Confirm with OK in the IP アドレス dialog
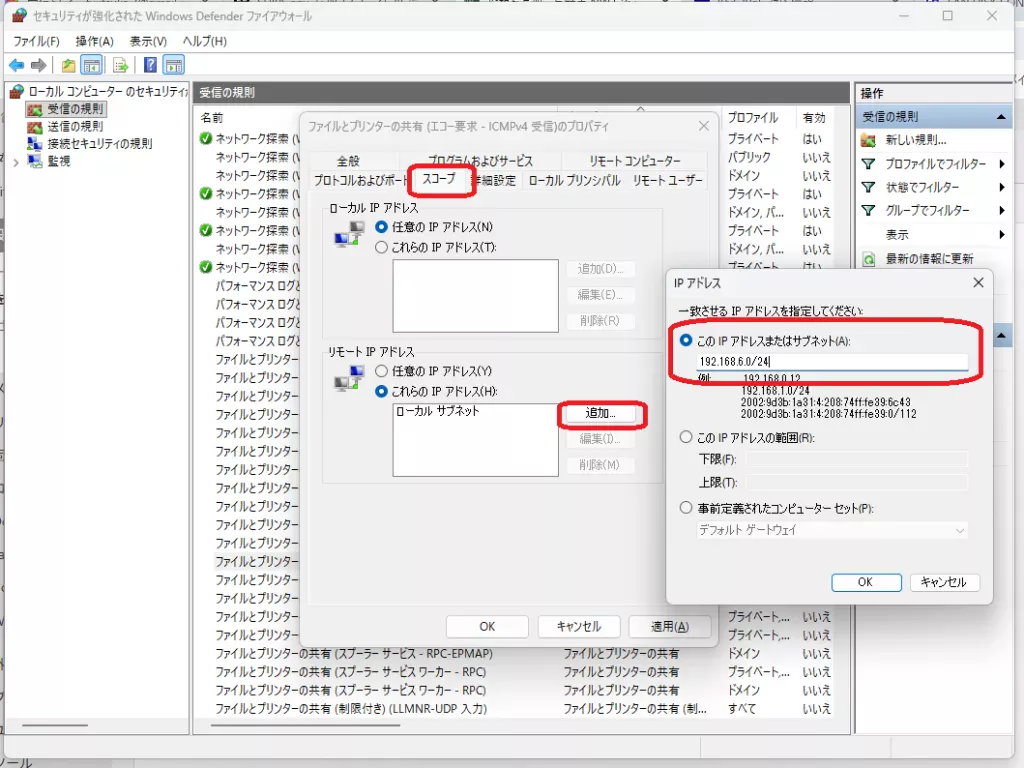This screenshot has height=768, width=1024. (866, 582)
